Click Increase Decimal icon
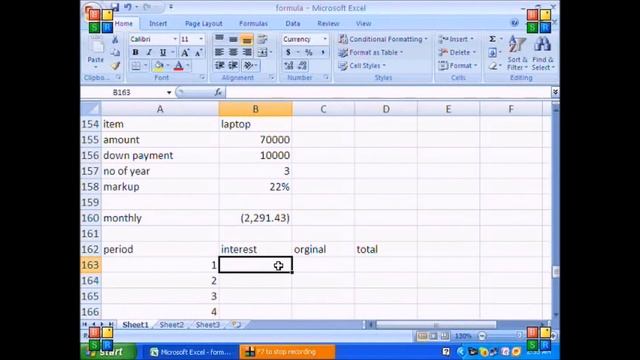 289,65
